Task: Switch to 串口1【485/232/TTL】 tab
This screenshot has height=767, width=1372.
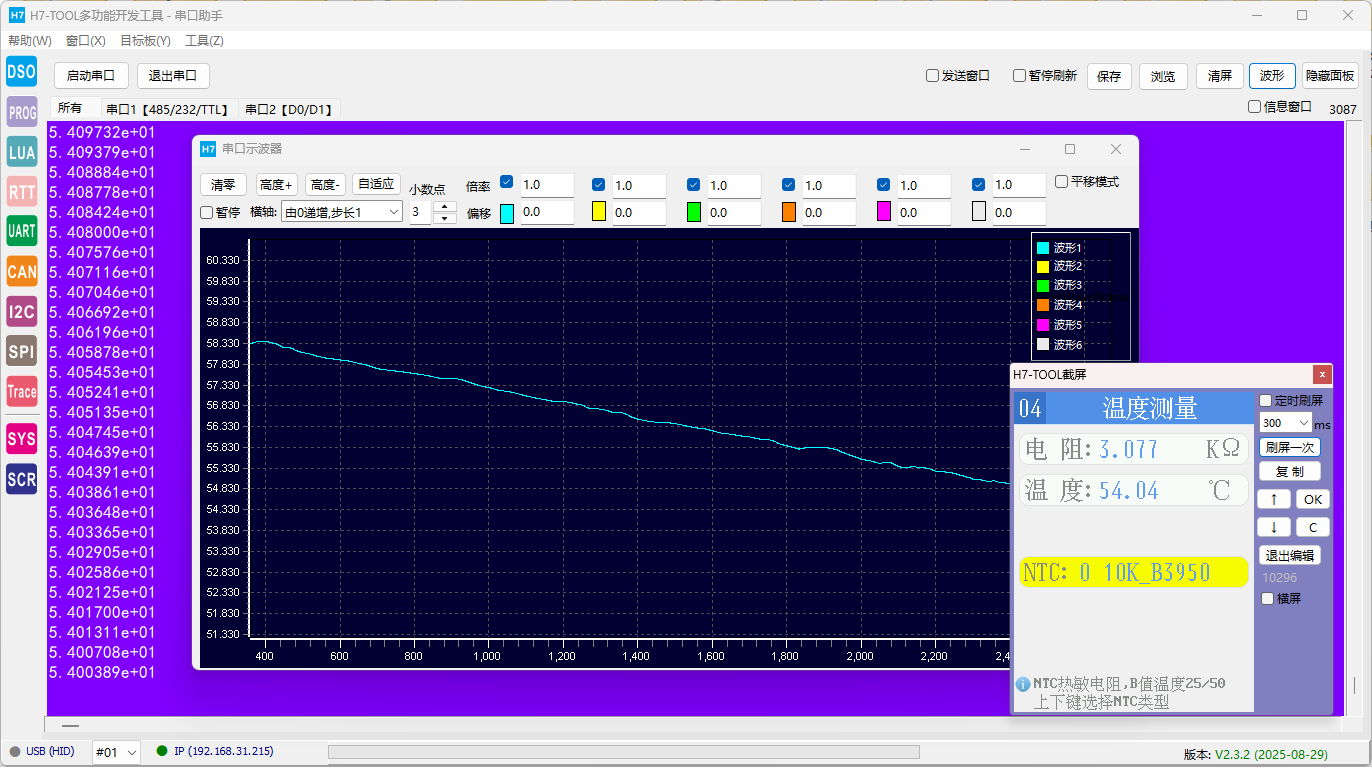Action: 168,109
